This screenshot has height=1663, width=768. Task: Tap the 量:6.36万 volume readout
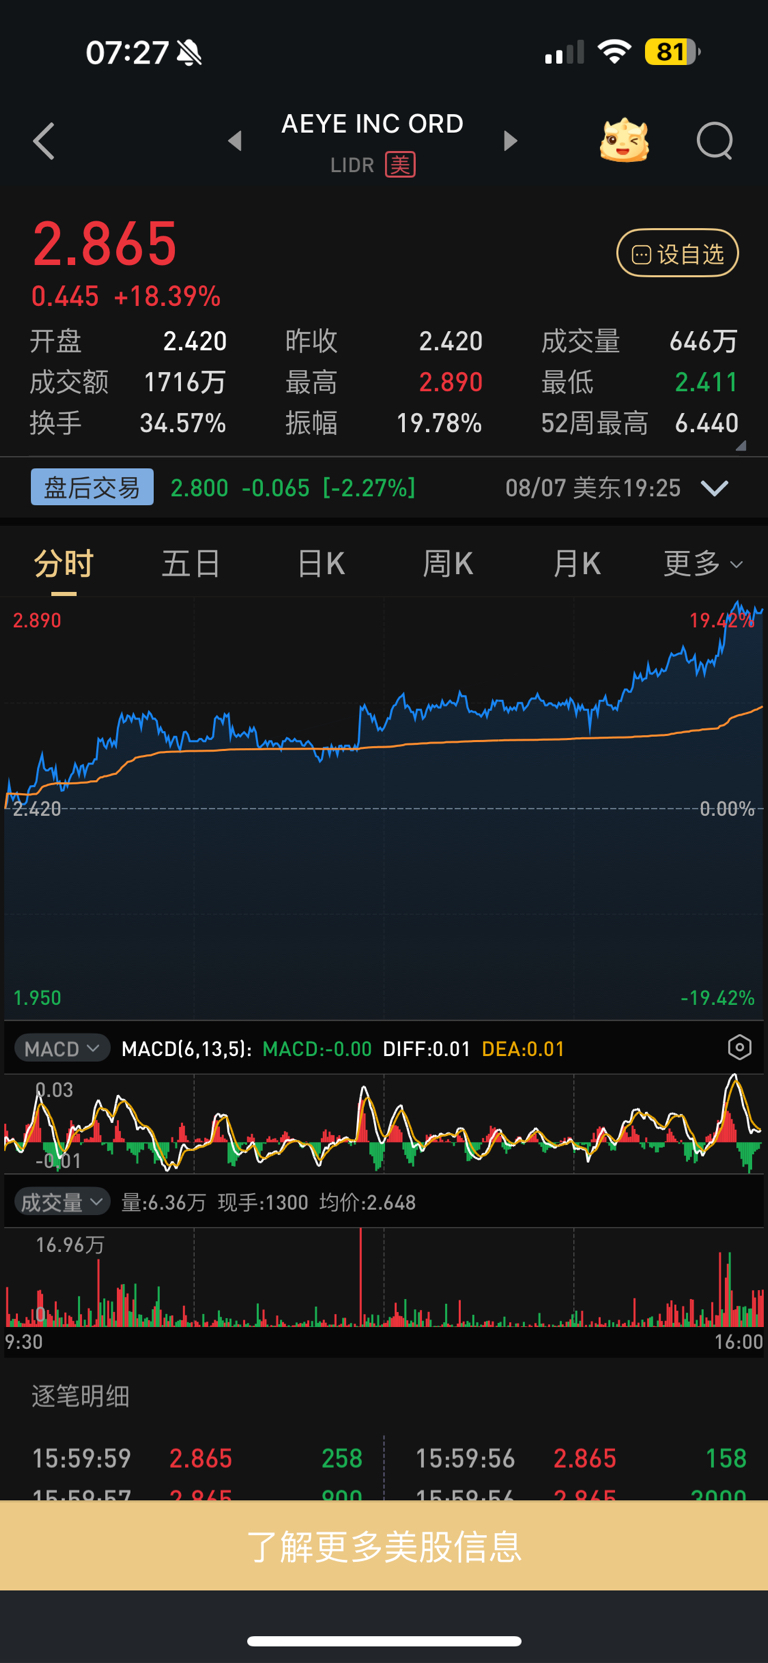coord(164,1202)
